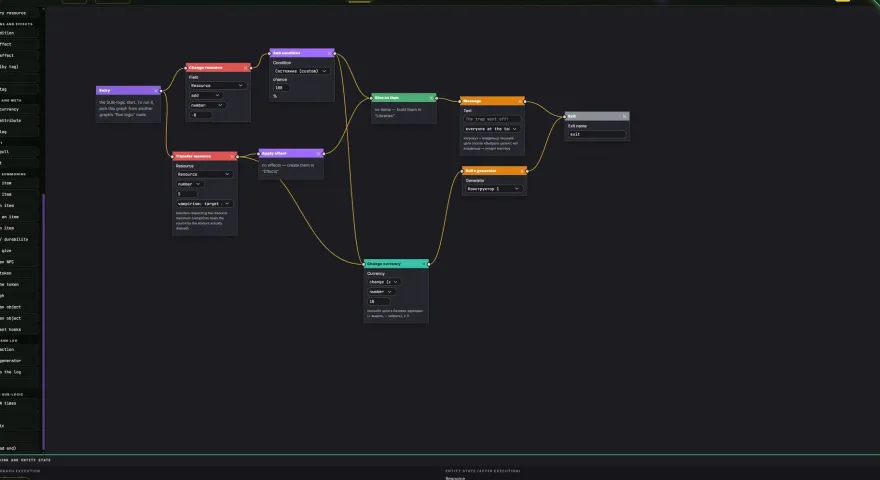The width and height of the screenshot is (880, 480).
Task: Click the Roll a generator node's input port
Action: pos(462,171)
